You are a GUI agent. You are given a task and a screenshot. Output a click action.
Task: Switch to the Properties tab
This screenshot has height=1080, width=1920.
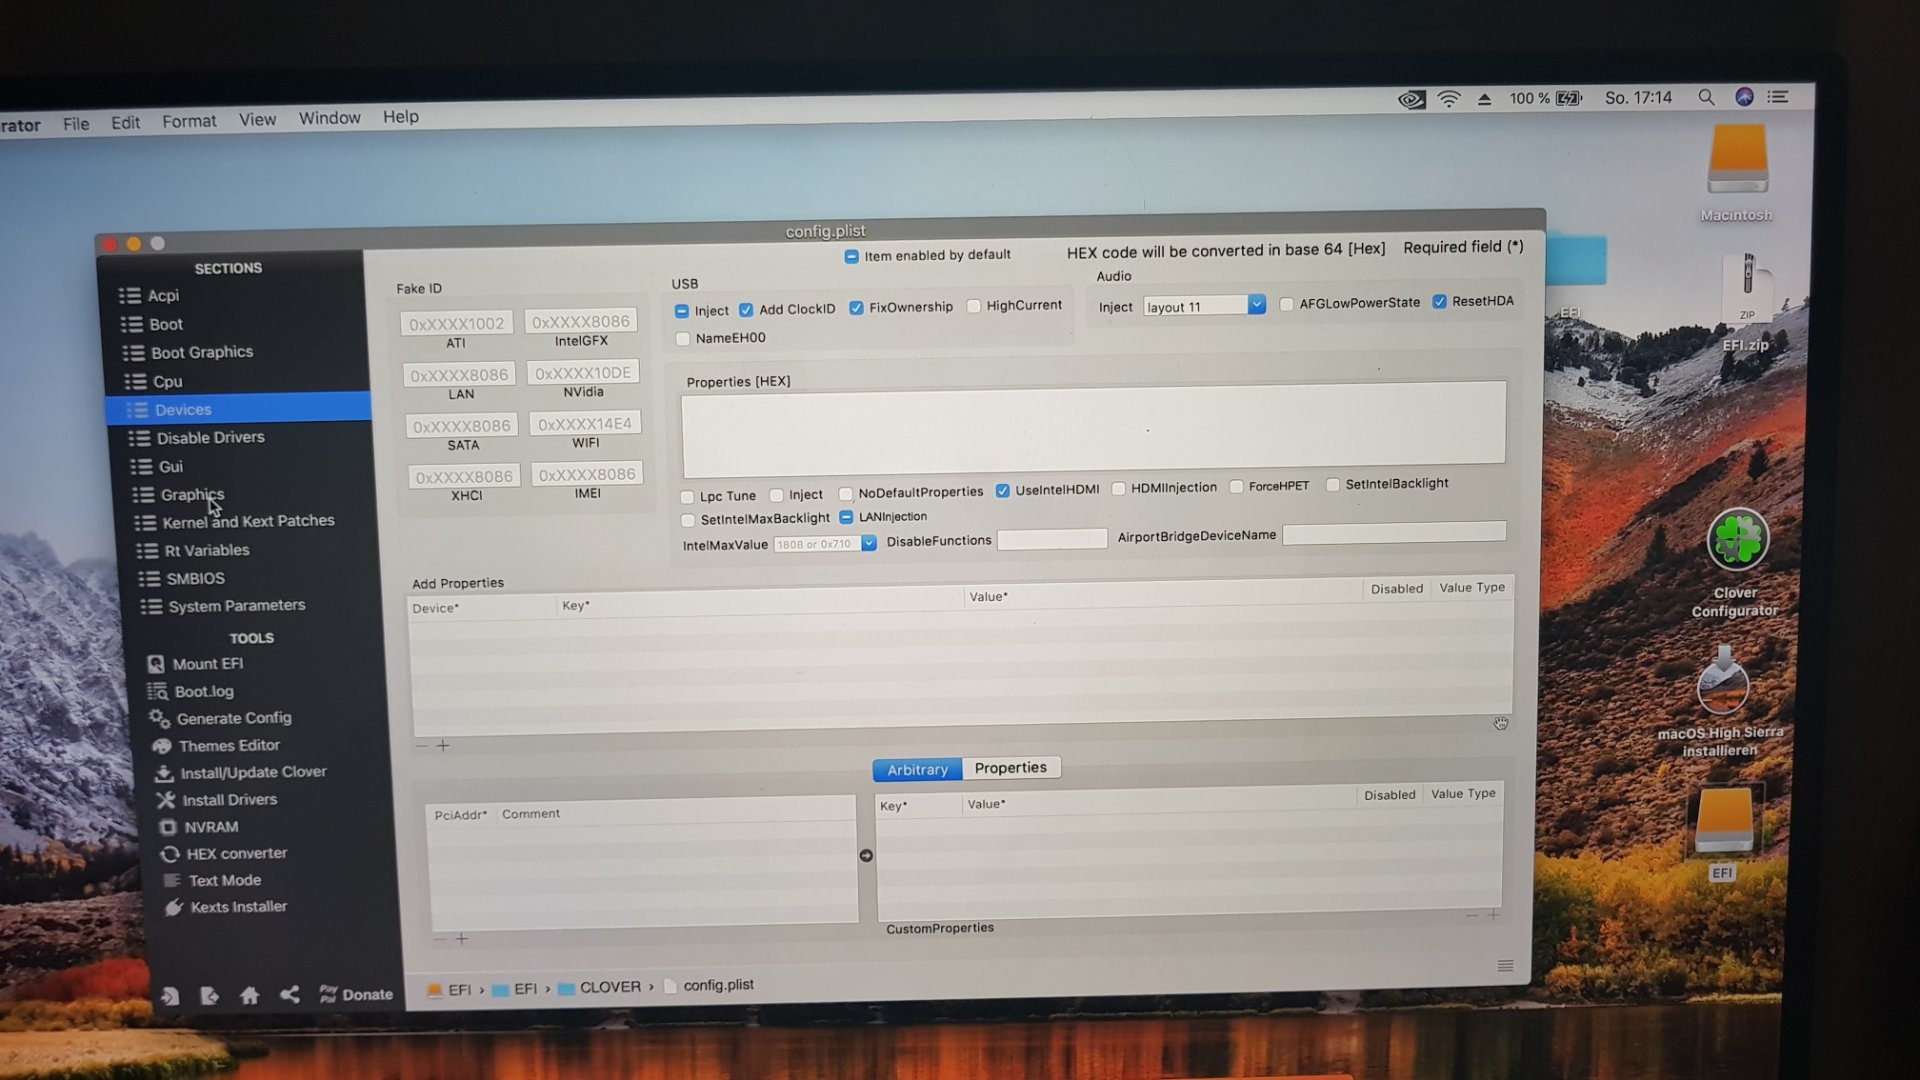[x=1010, y=768]
